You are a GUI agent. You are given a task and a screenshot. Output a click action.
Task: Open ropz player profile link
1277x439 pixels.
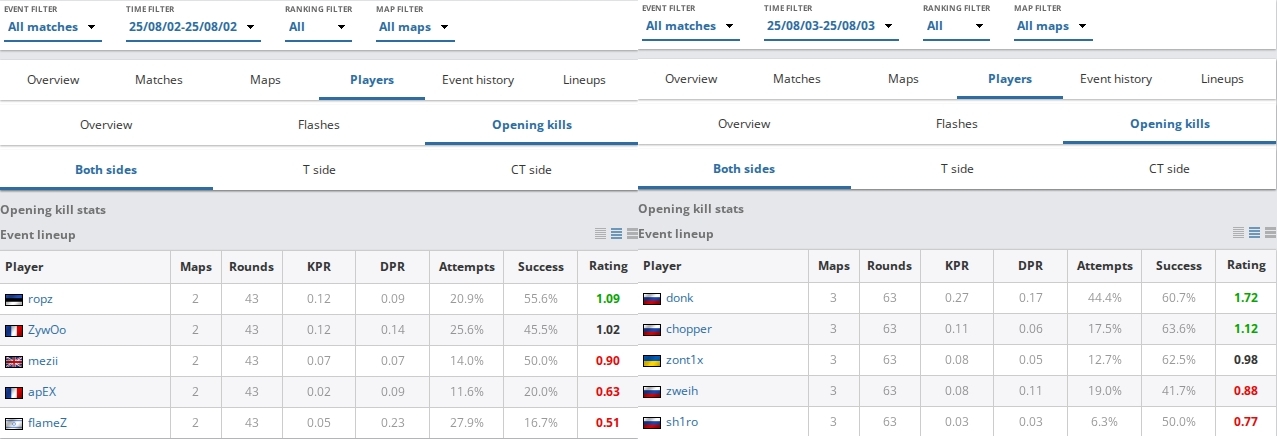40,298
